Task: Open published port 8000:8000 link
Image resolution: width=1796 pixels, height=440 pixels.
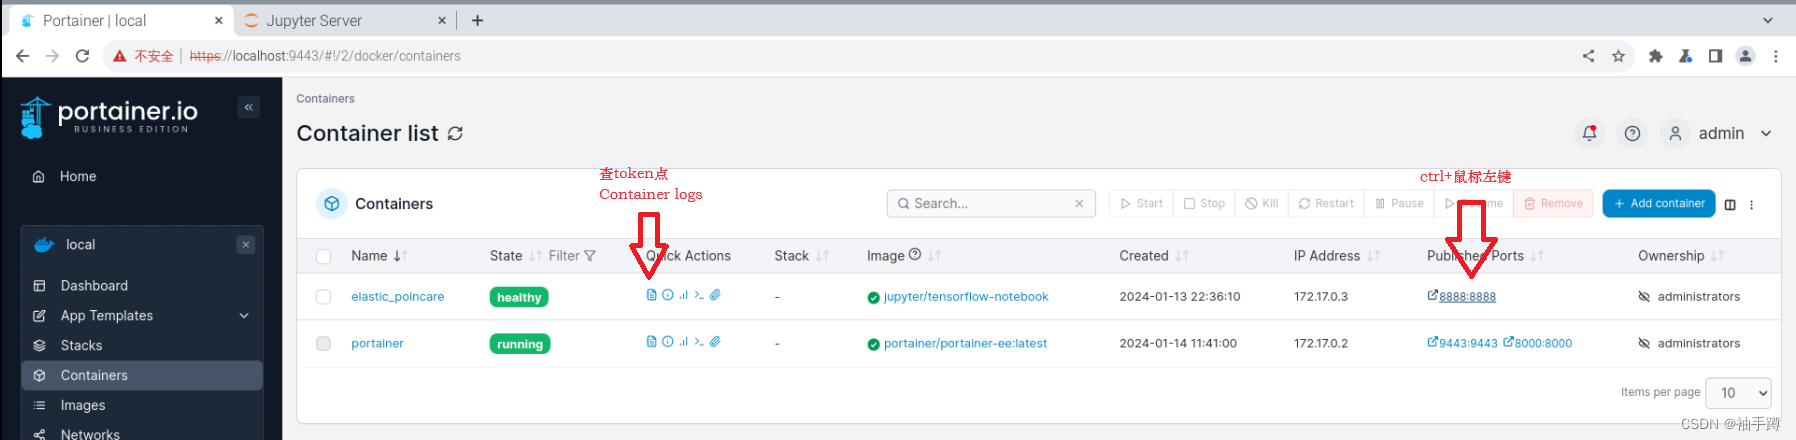Action: 1537,343
